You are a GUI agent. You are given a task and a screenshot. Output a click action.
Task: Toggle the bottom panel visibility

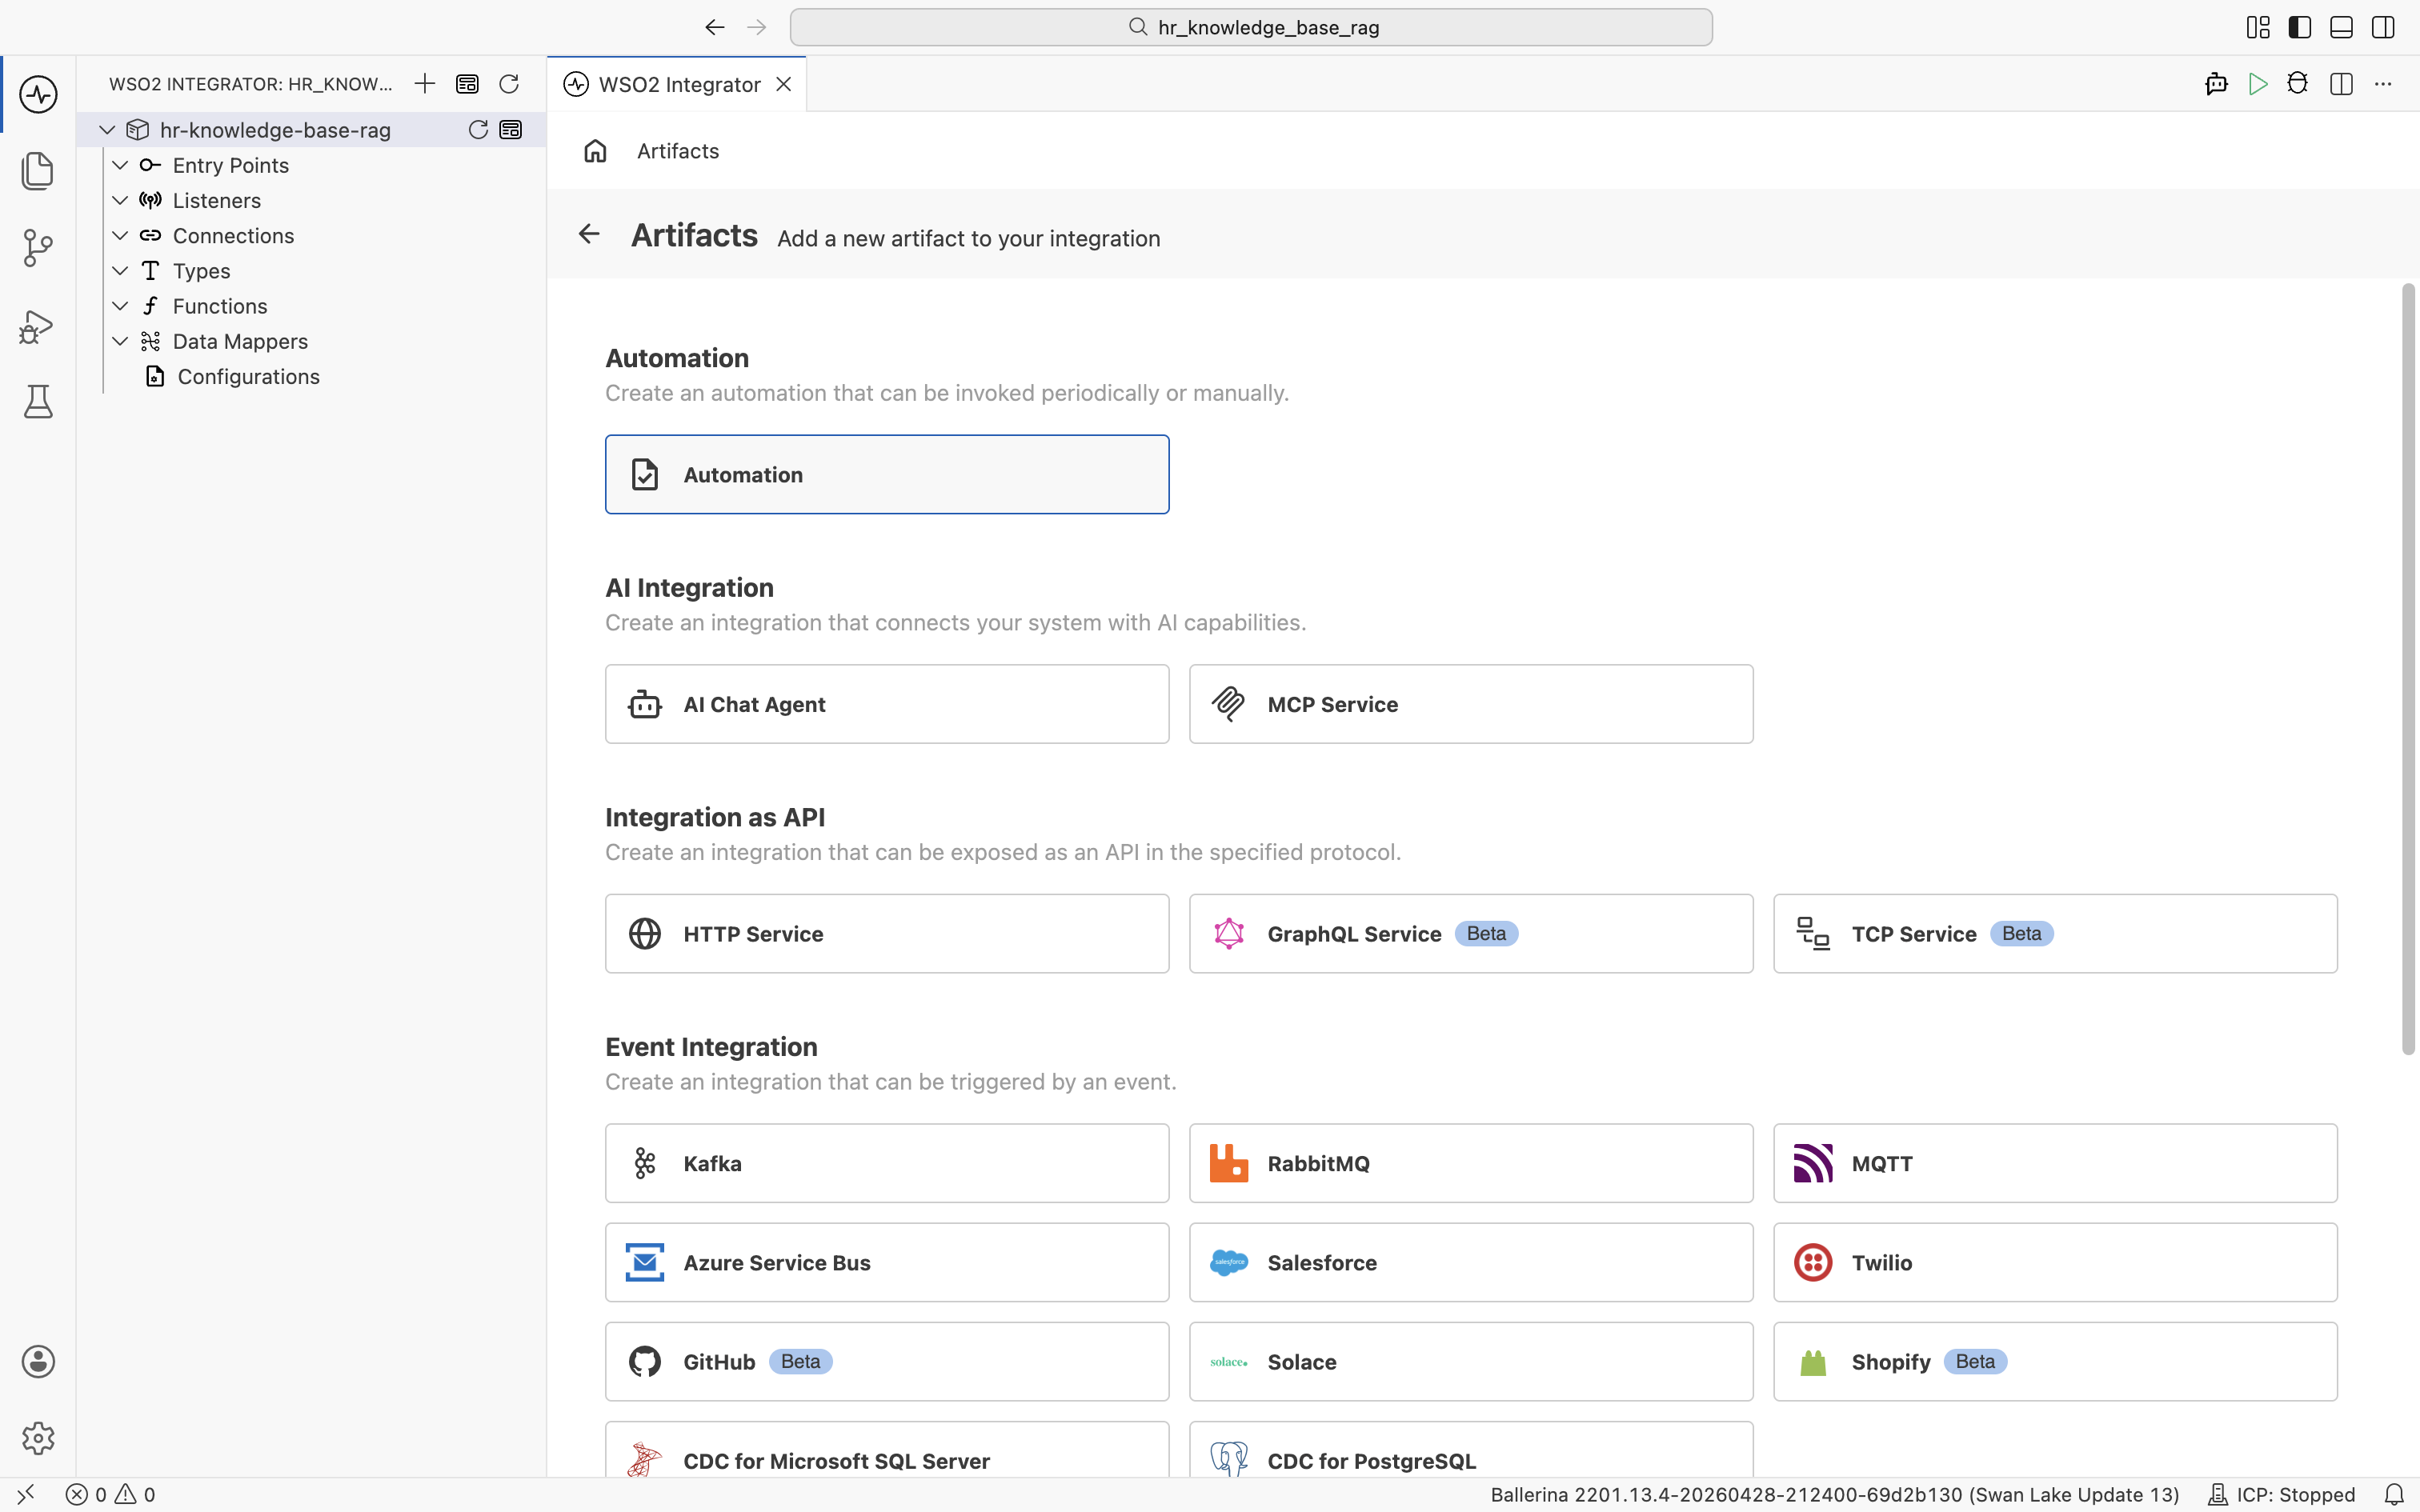(x=2341, y=27)
